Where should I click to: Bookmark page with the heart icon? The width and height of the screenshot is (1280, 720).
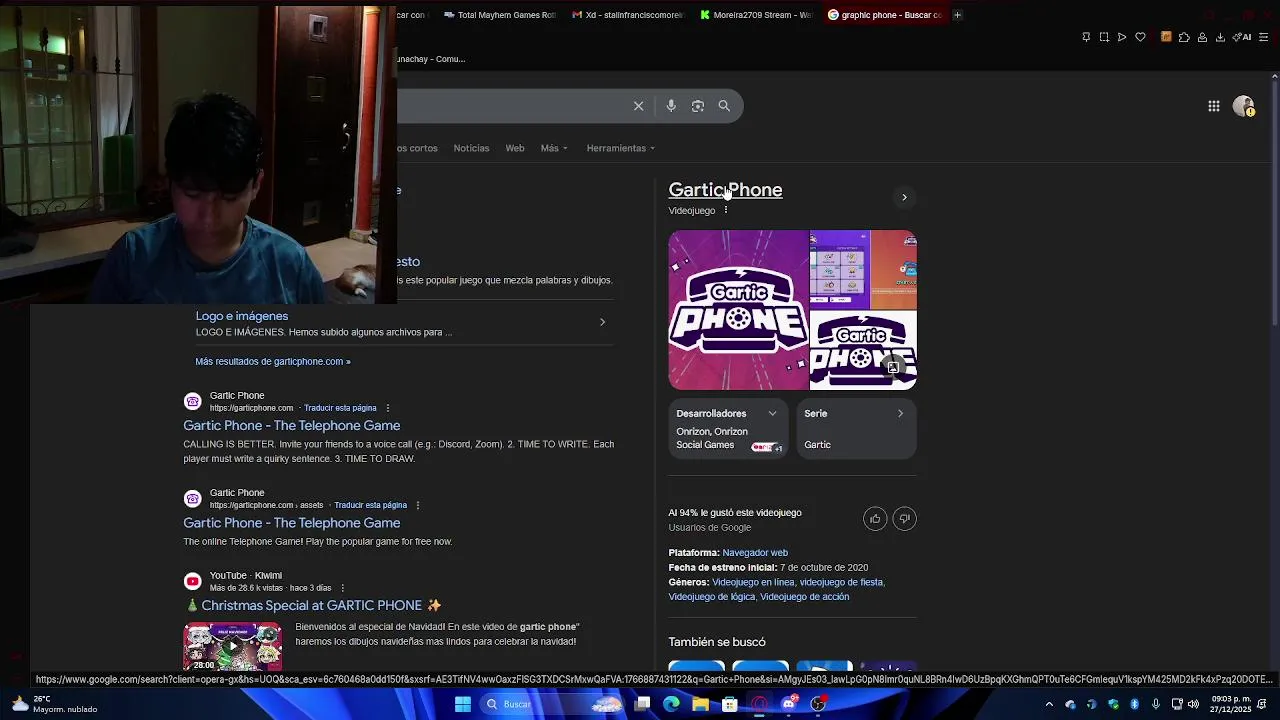pos(1140,37)
